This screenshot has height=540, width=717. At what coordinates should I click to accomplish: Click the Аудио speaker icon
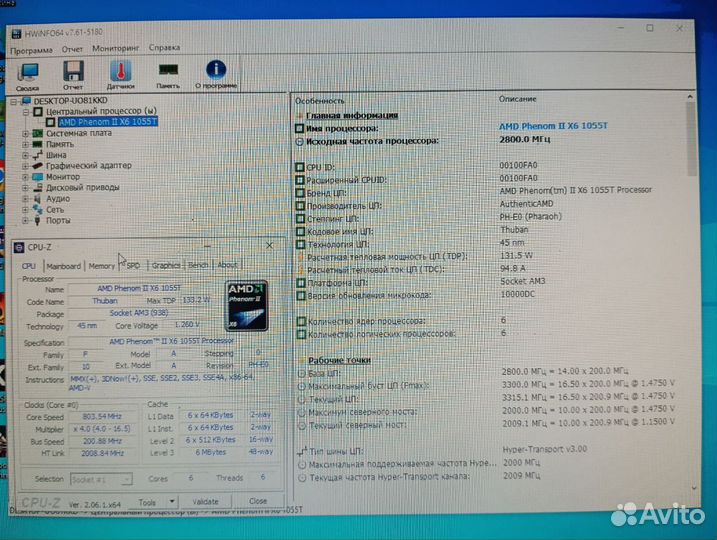[x=37, y=198]
